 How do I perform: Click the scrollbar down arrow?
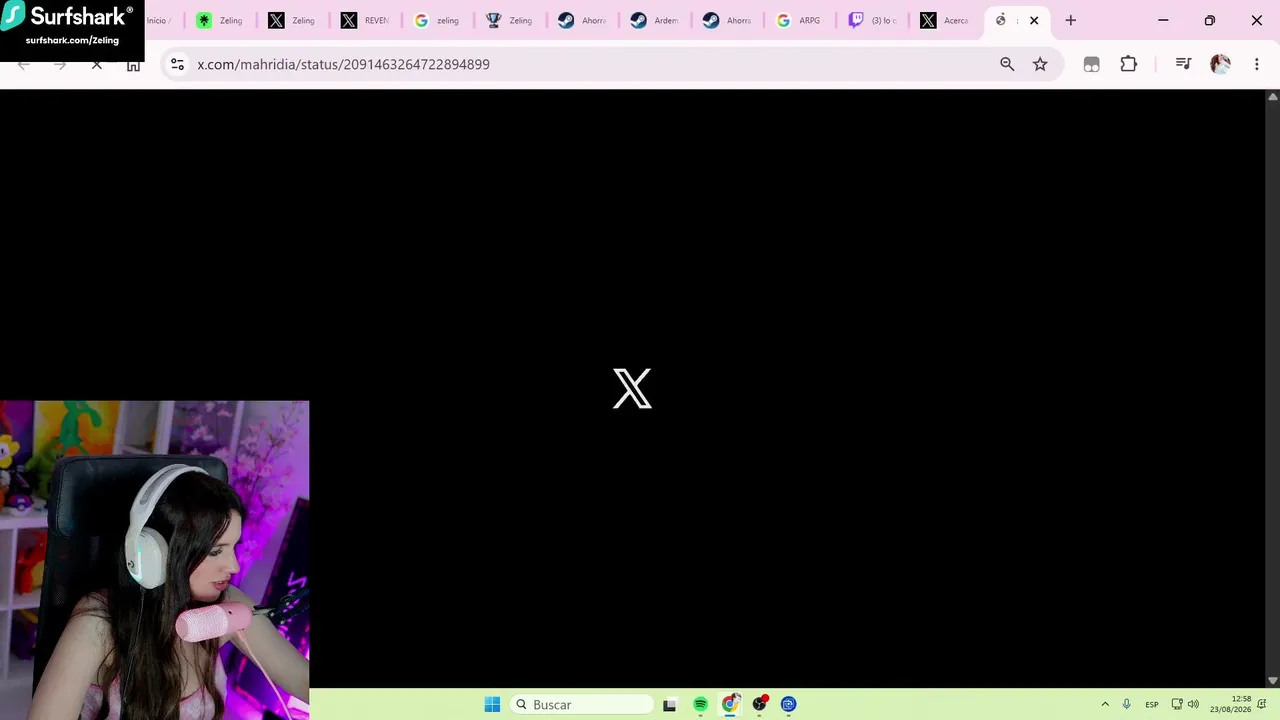tap(1272, 681)
